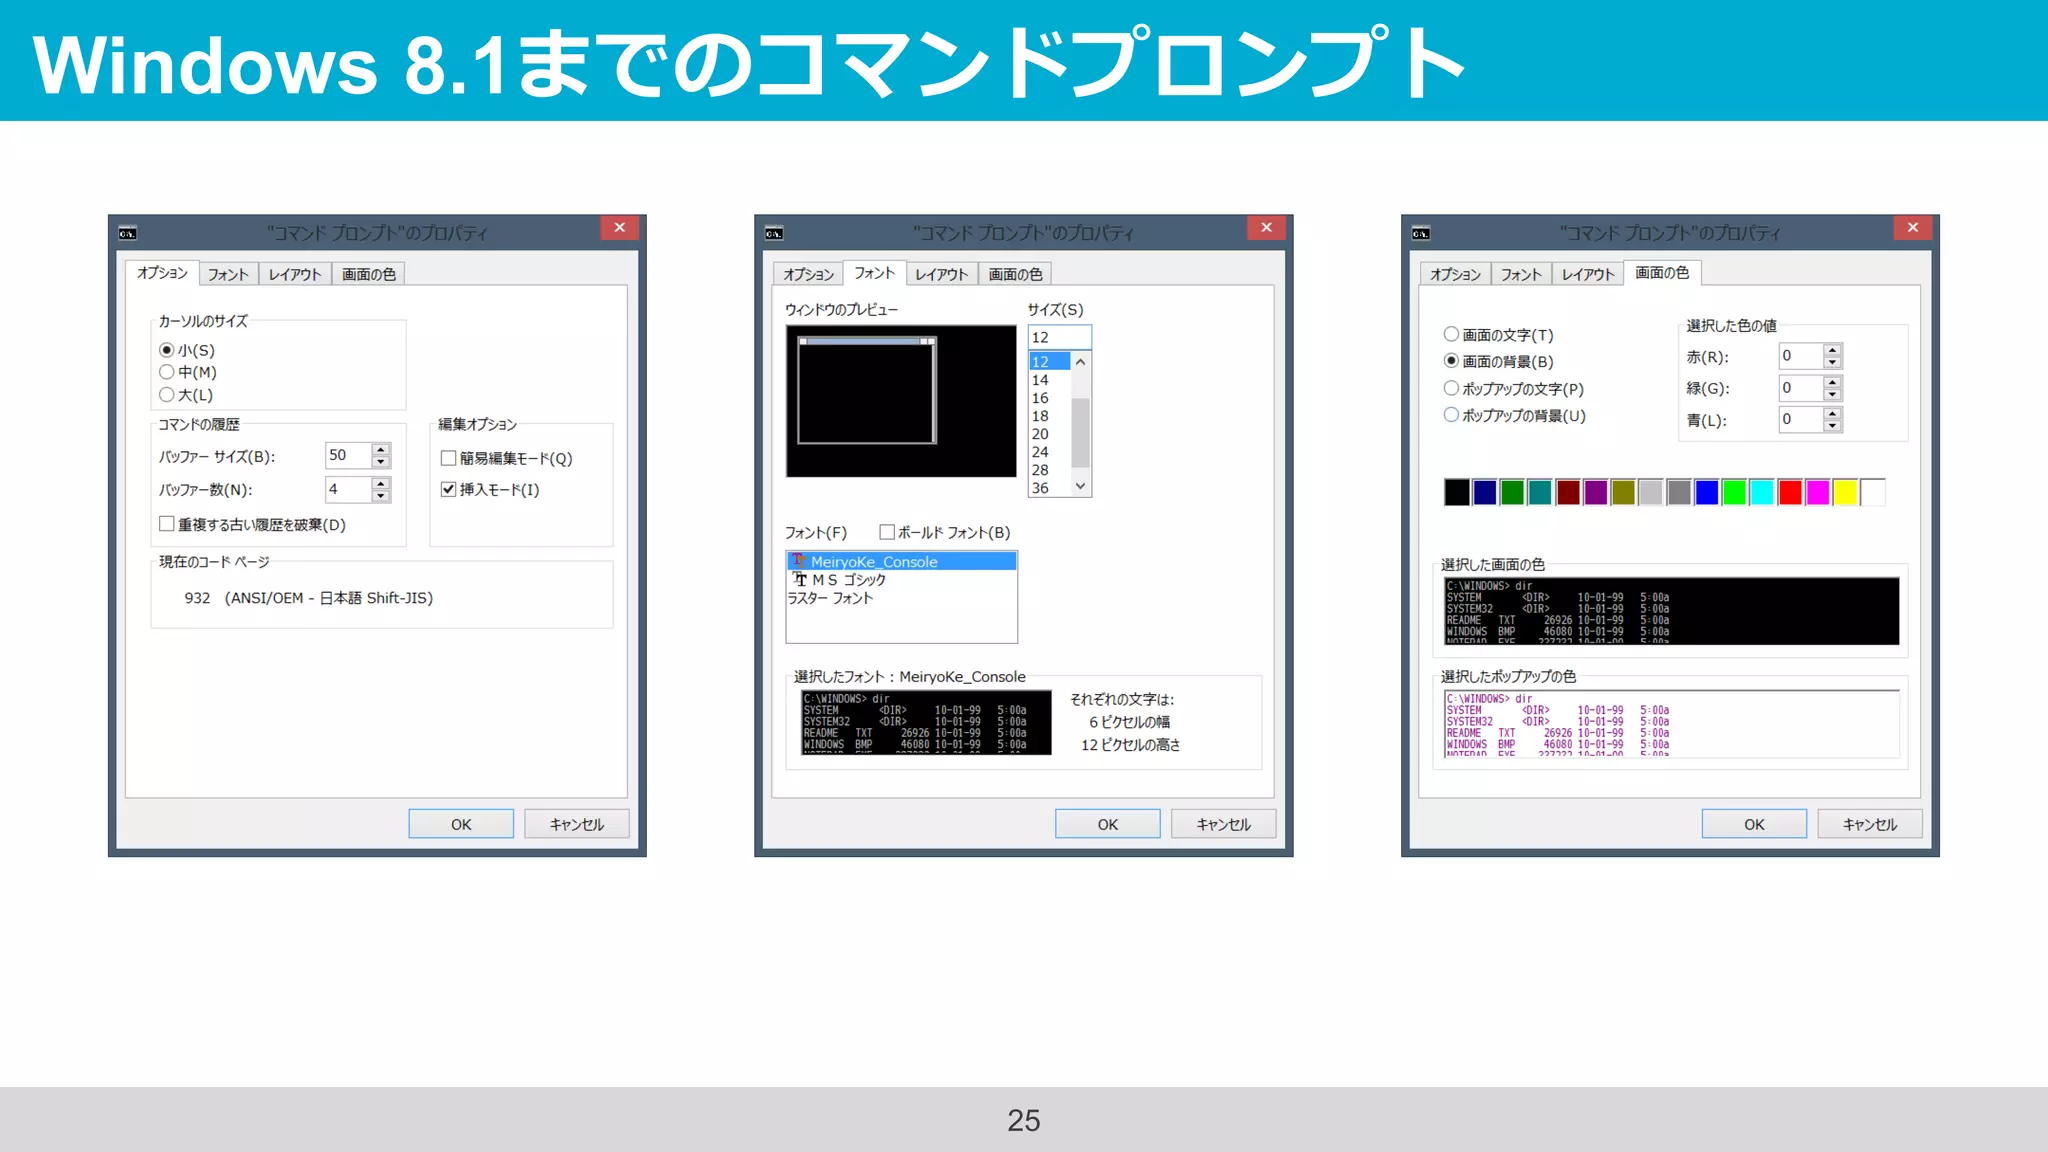Viewport: 2048px width, 1152px height.
Task: Click the size list's scroll-up arrow
Action: pyautogui.click(x=1080, y=361)
